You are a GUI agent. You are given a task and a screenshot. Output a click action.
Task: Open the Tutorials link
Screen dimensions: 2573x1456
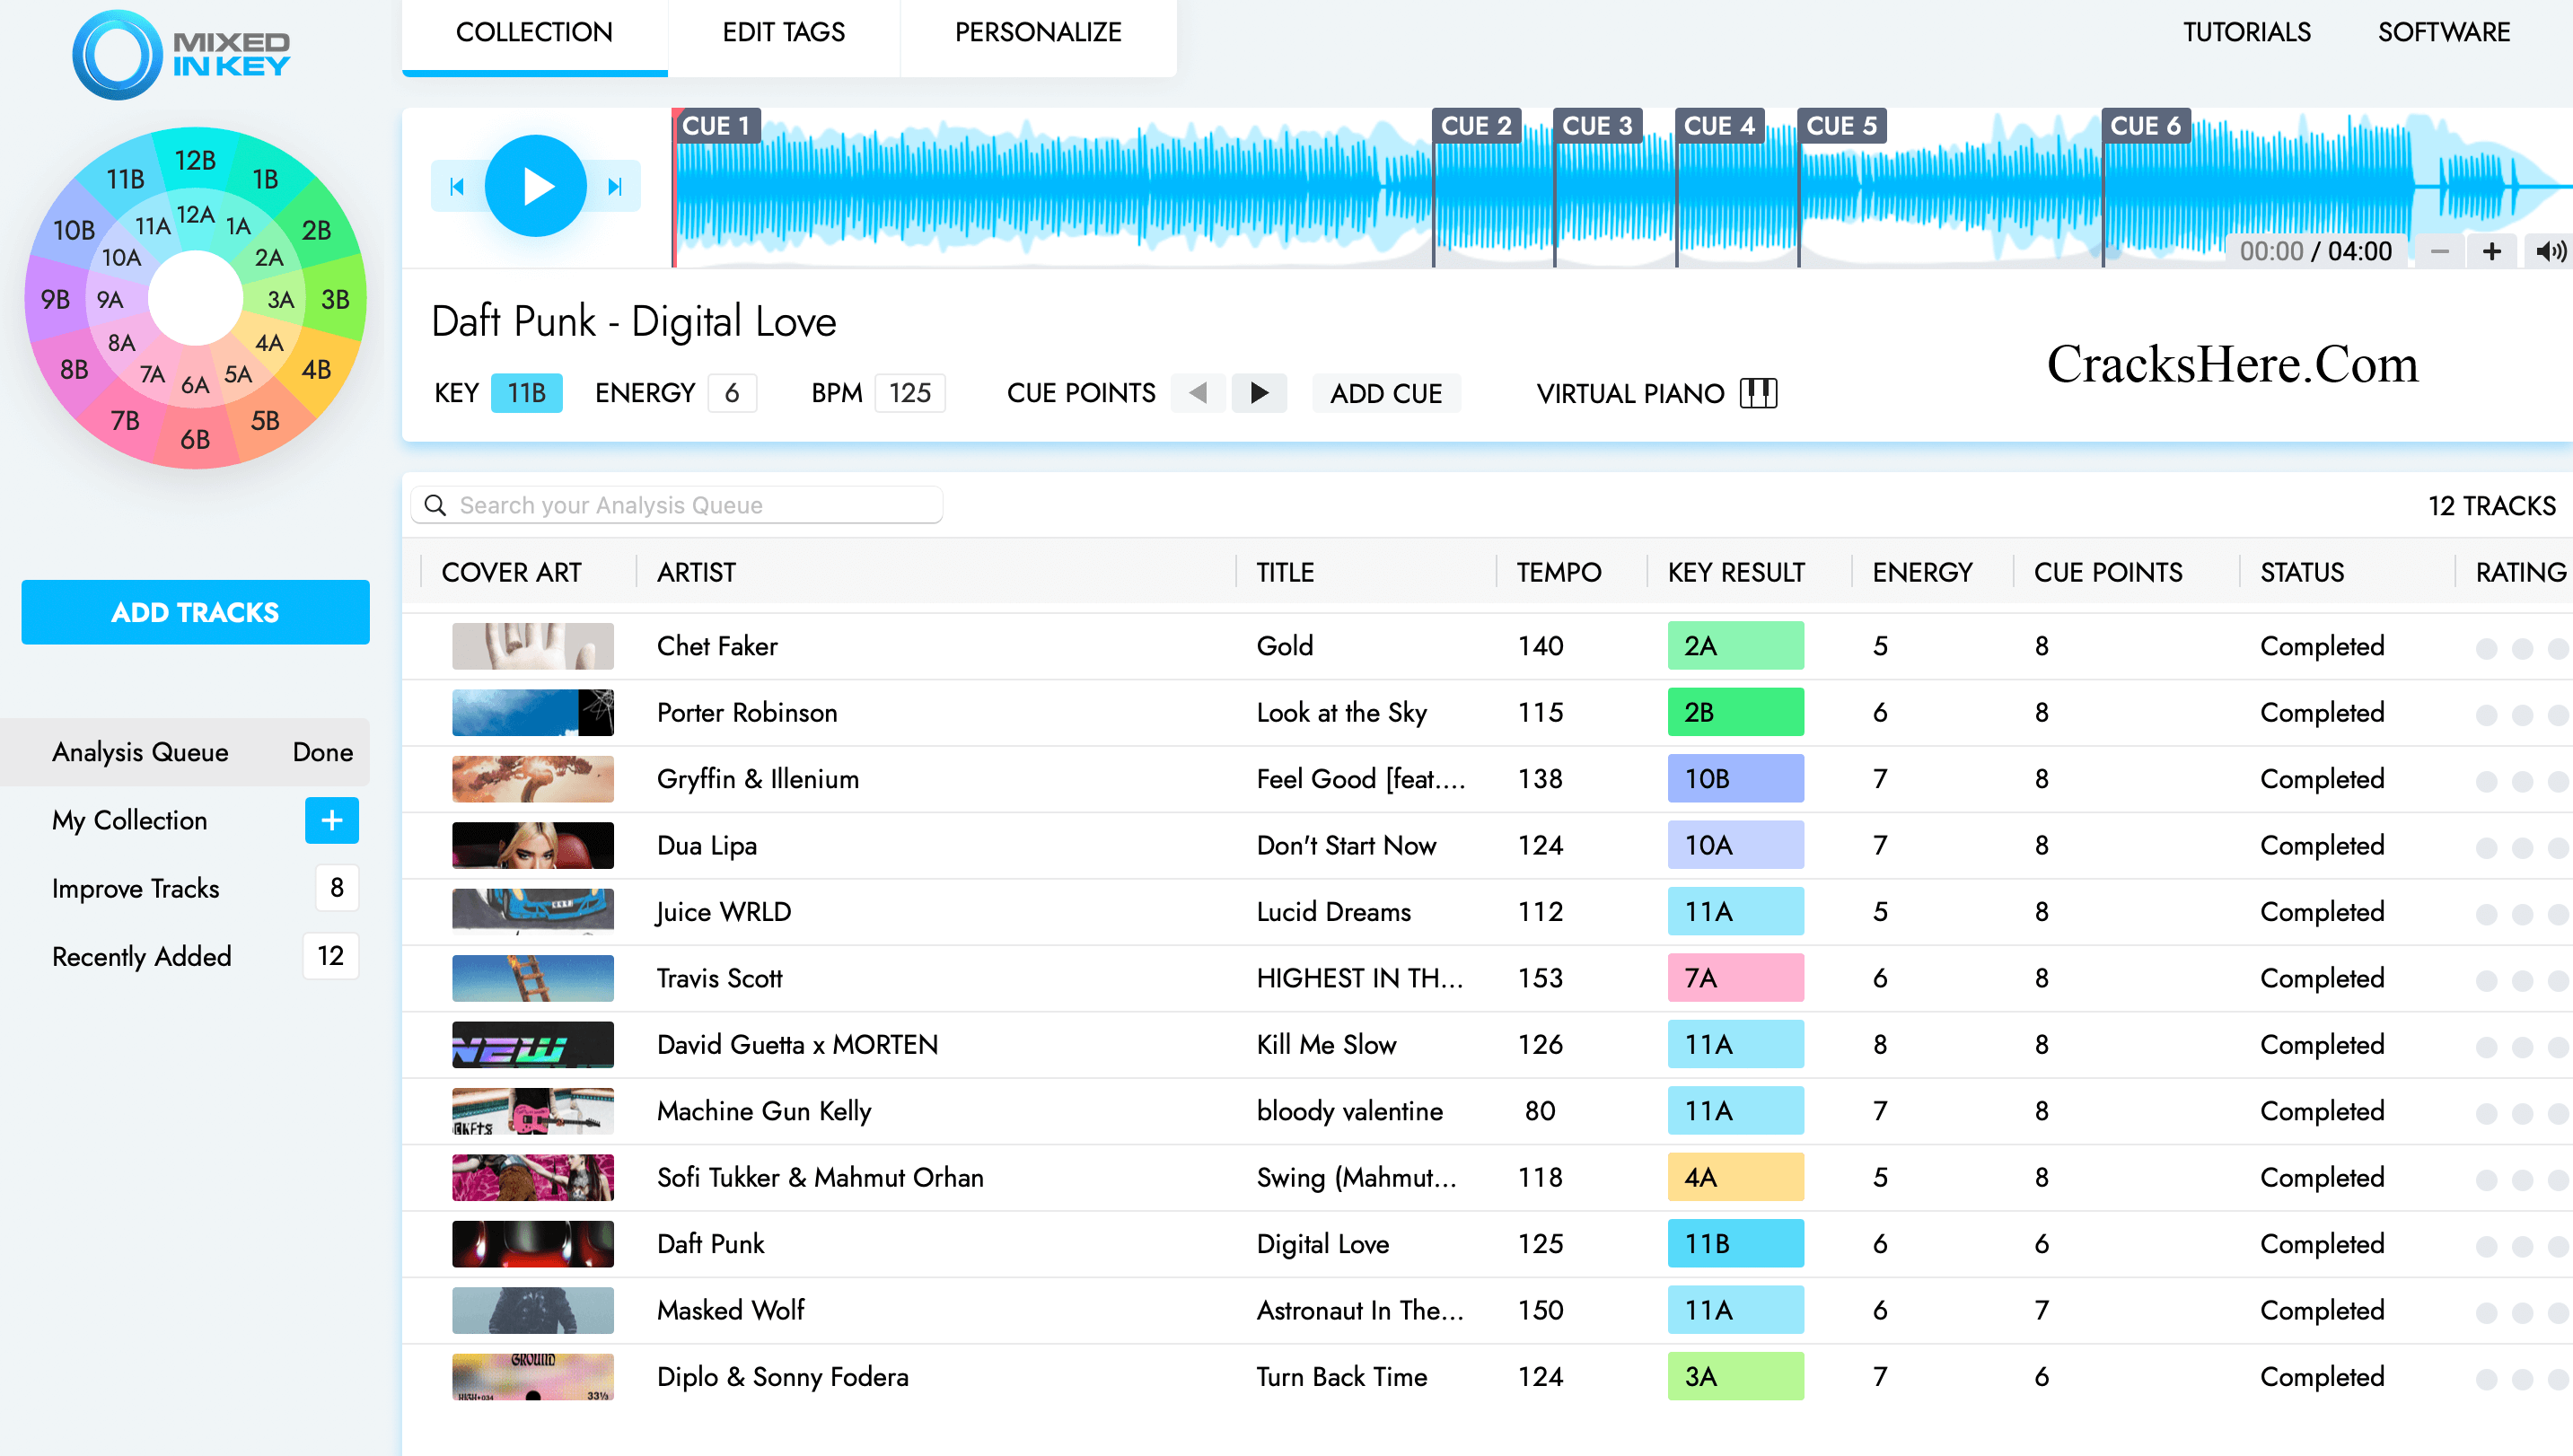point(2246,32)
